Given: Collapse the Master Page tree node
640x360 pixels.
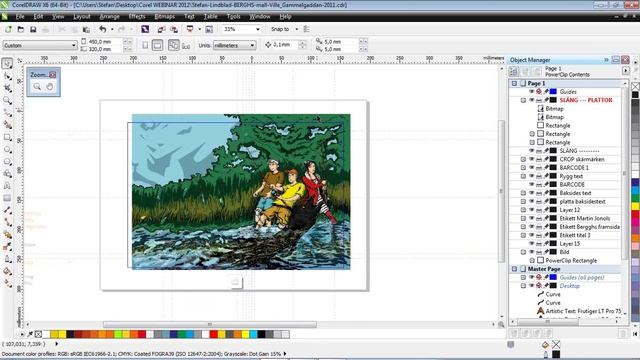Looking at the screenshot, I should click(514, 269).
